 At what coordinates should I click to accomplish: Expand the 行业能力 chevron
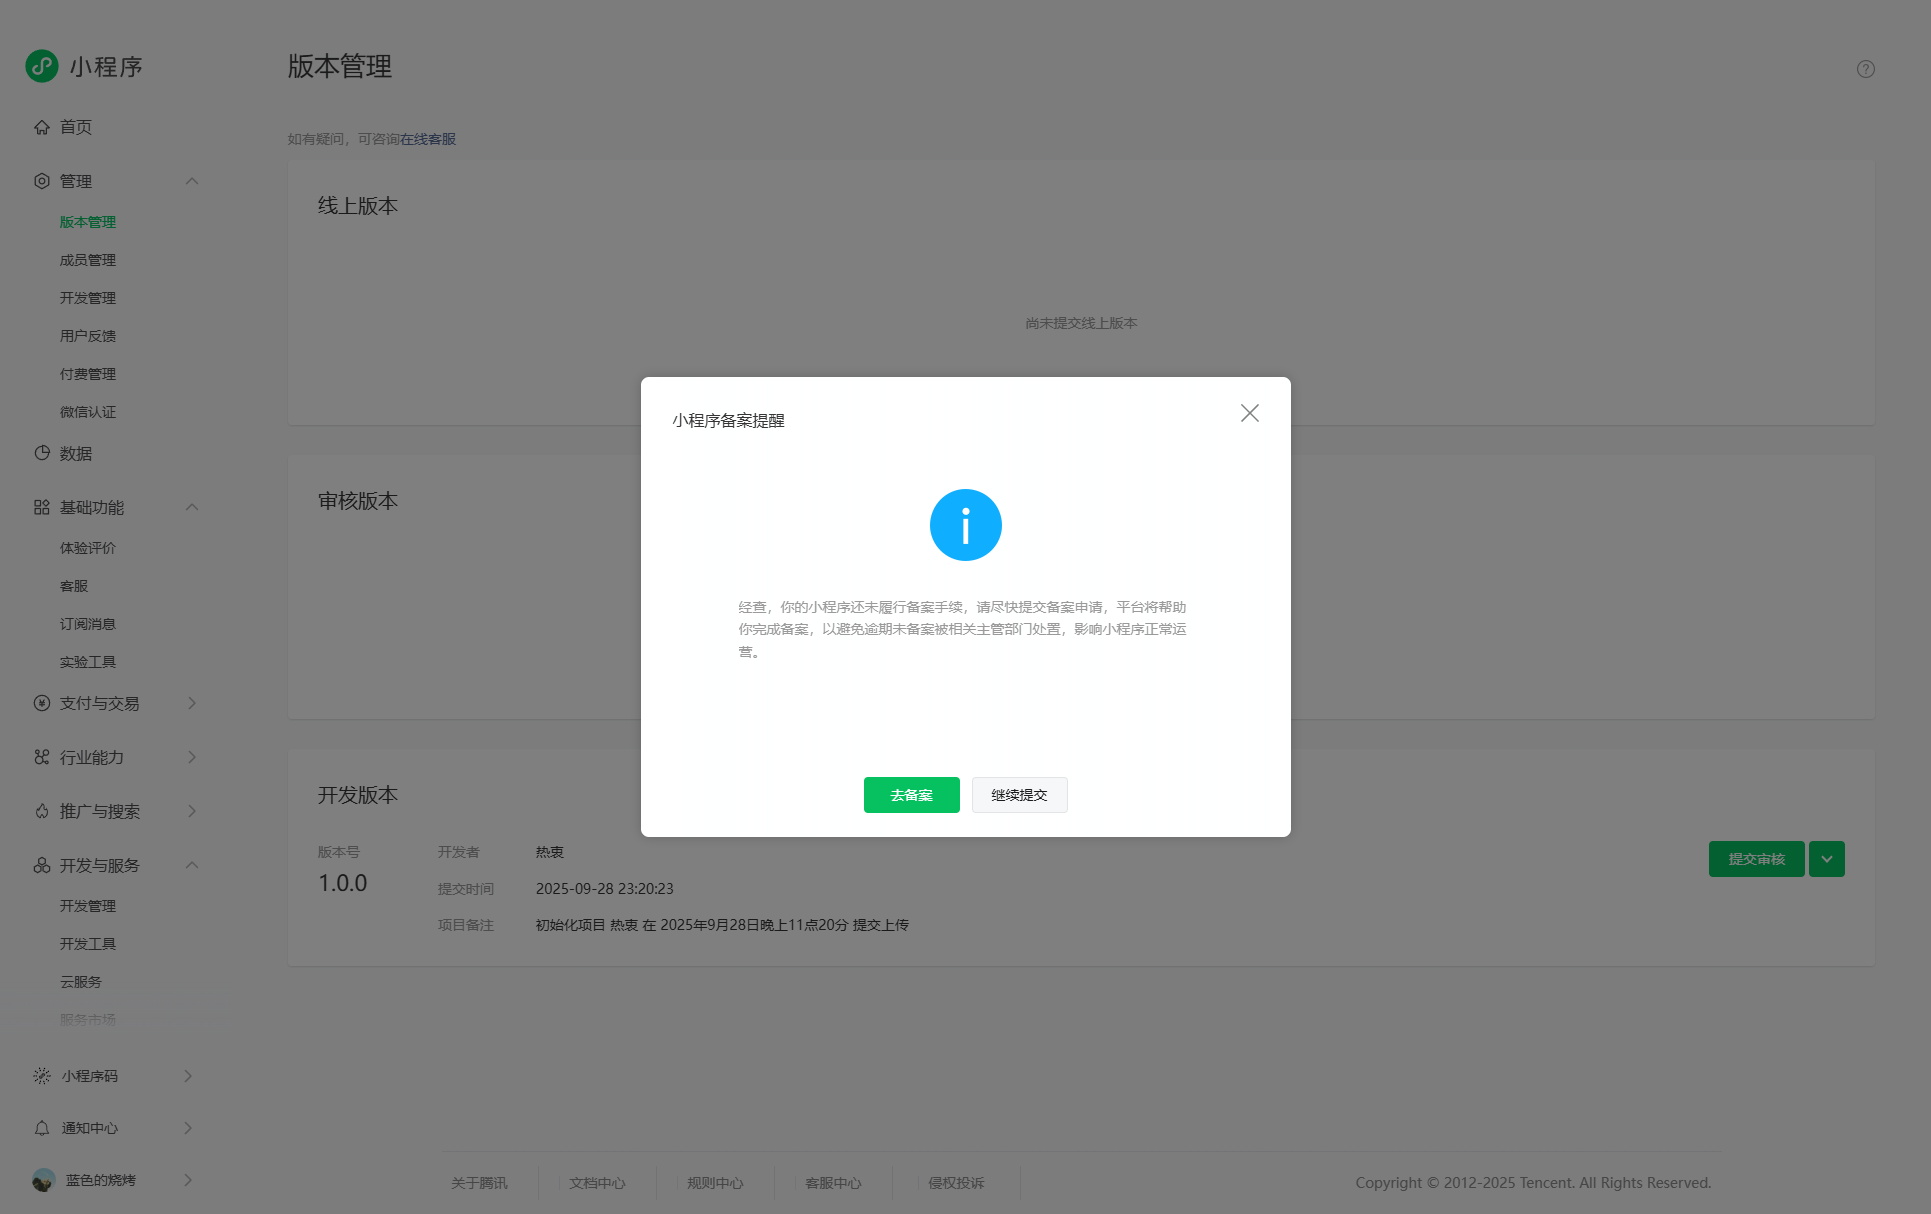(x=192, y=757)
